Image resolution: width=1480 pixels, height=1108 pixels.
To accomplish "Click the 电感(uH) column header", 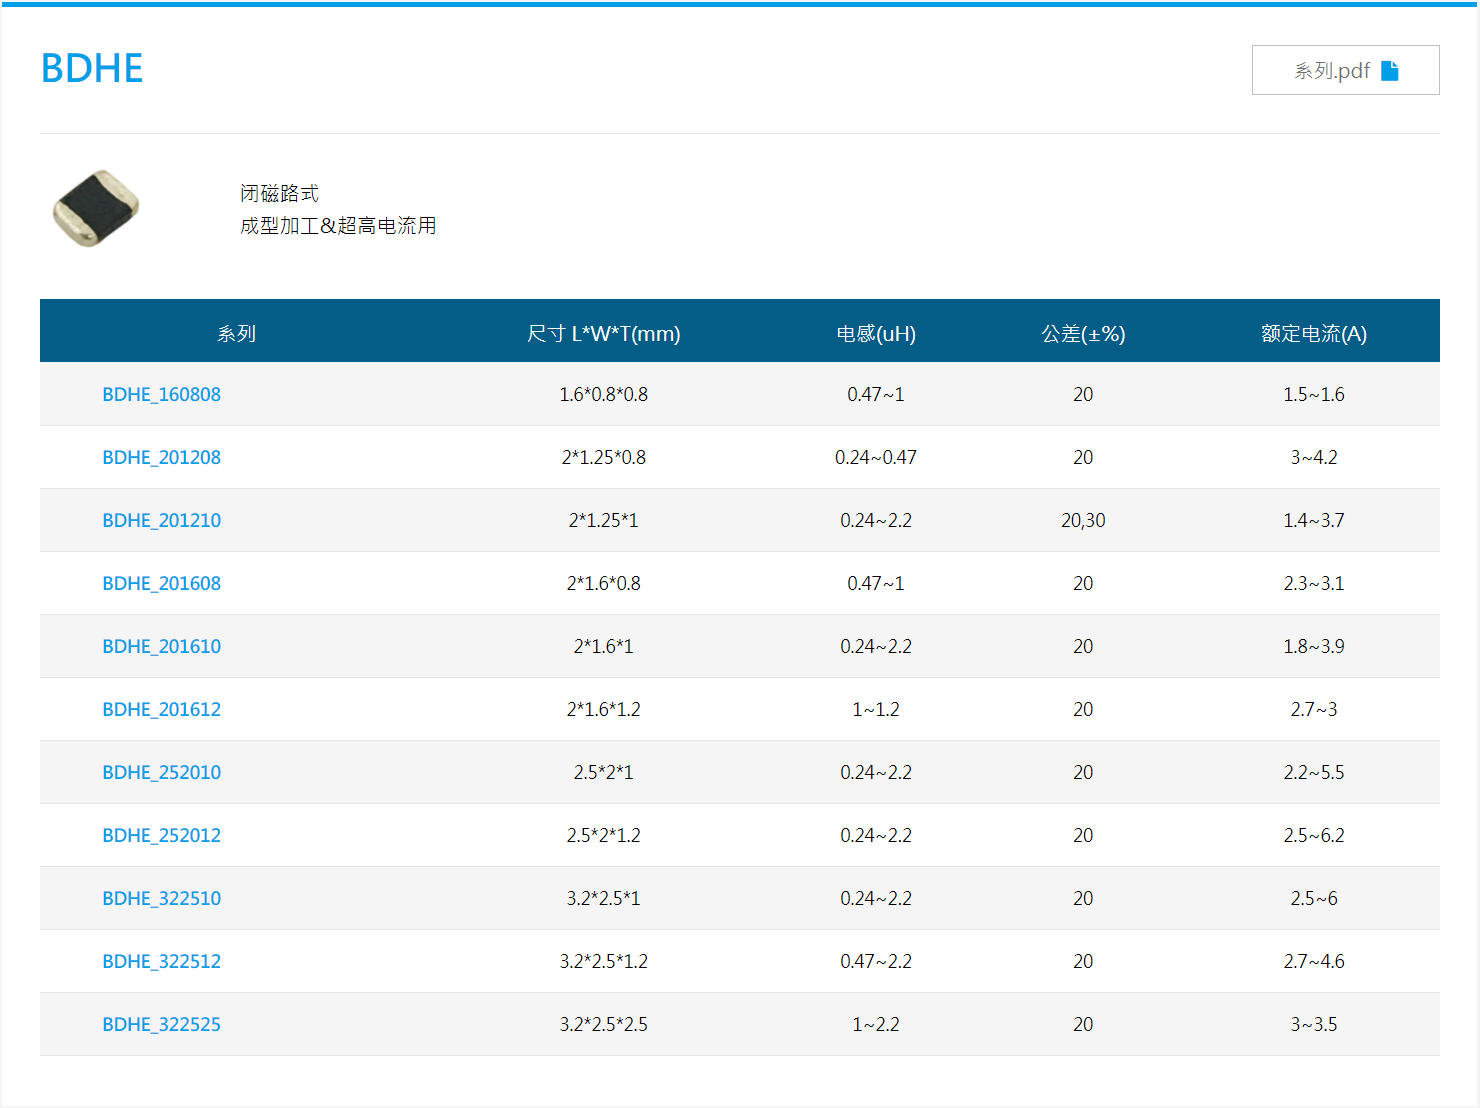I will pos(876,333).
